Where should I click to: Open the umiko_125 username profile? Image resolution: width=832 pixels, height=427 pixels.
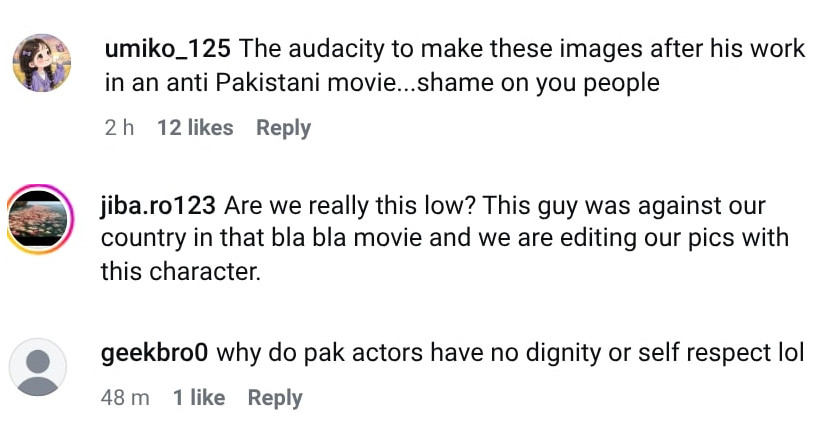[x=167, y=48]
